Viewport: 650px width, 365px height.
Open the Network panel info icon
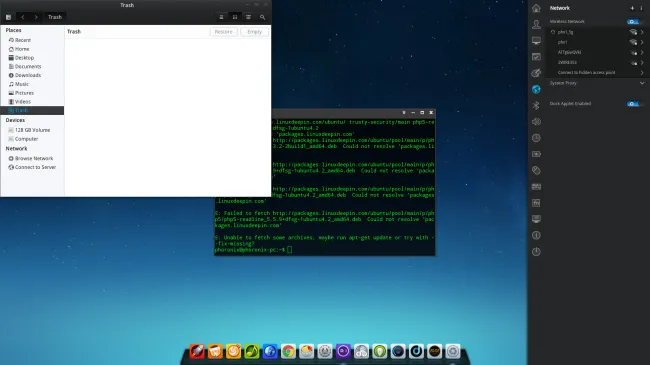pos(641,8)
